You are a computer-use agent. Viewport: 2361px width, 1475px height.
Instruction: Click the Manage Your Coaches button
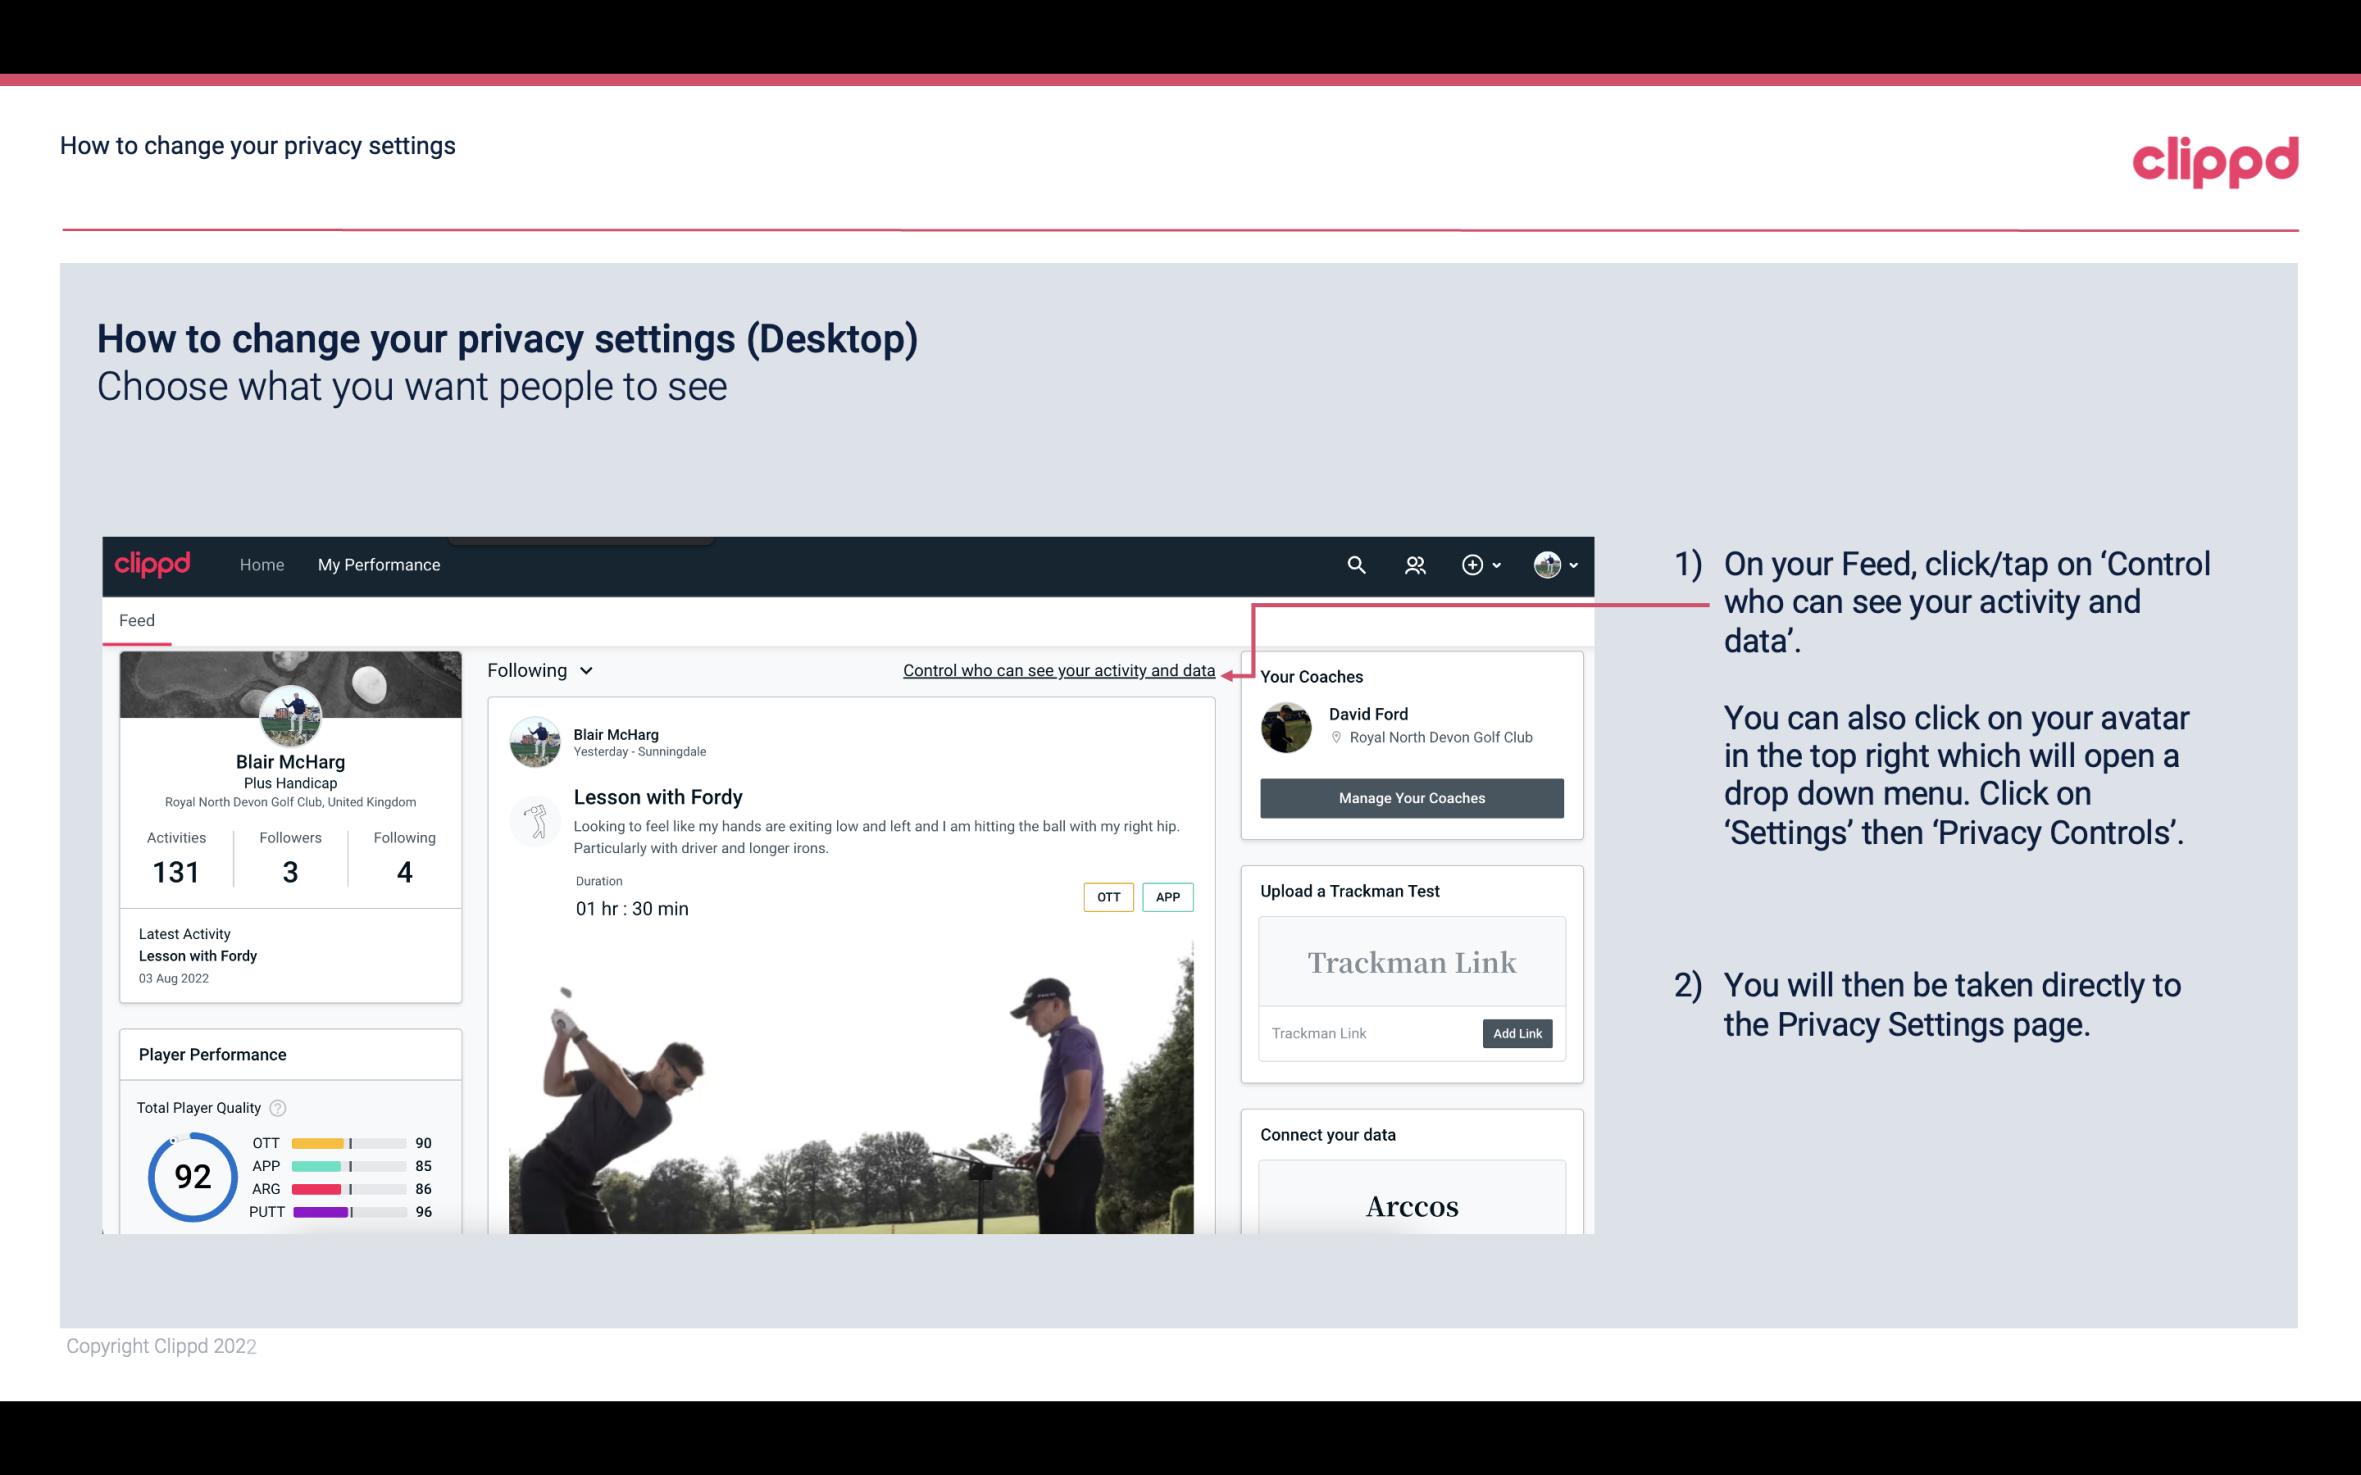pos(1410,797)
